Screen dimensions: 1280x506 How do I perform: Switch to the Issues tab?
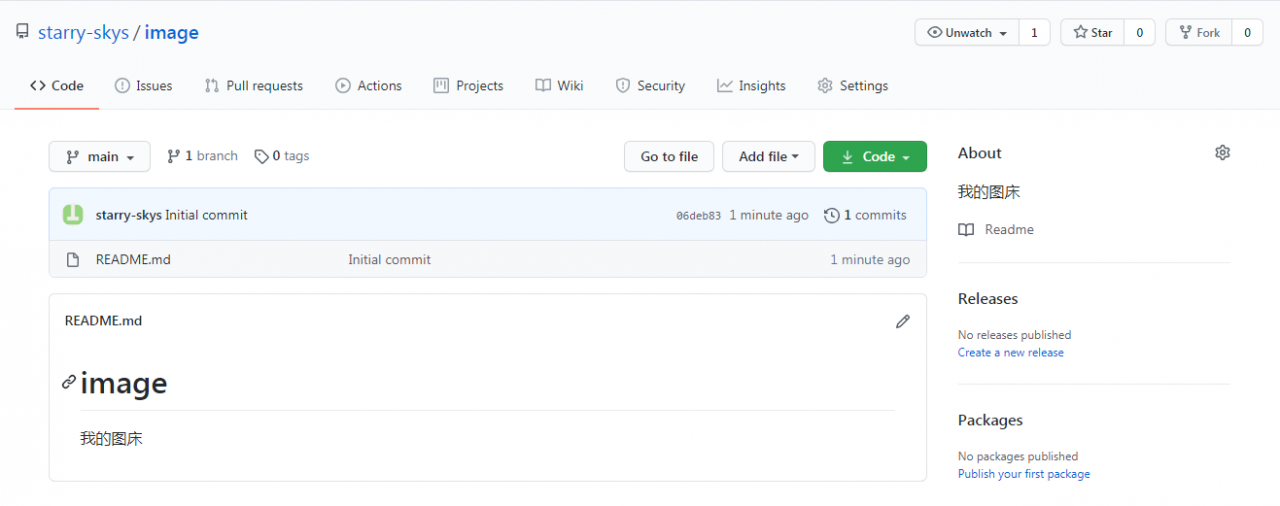(143, 86)
